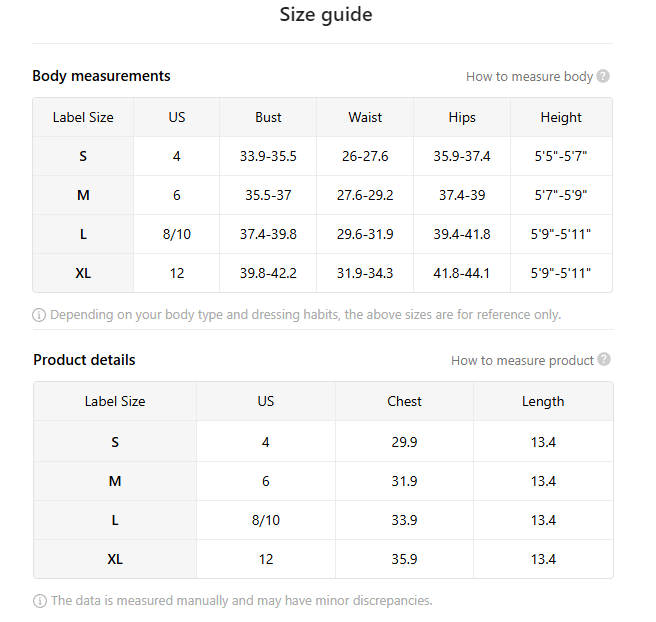
Task: Open the How to measure product link
Action: pyautogui.click(x=522, y=360)
